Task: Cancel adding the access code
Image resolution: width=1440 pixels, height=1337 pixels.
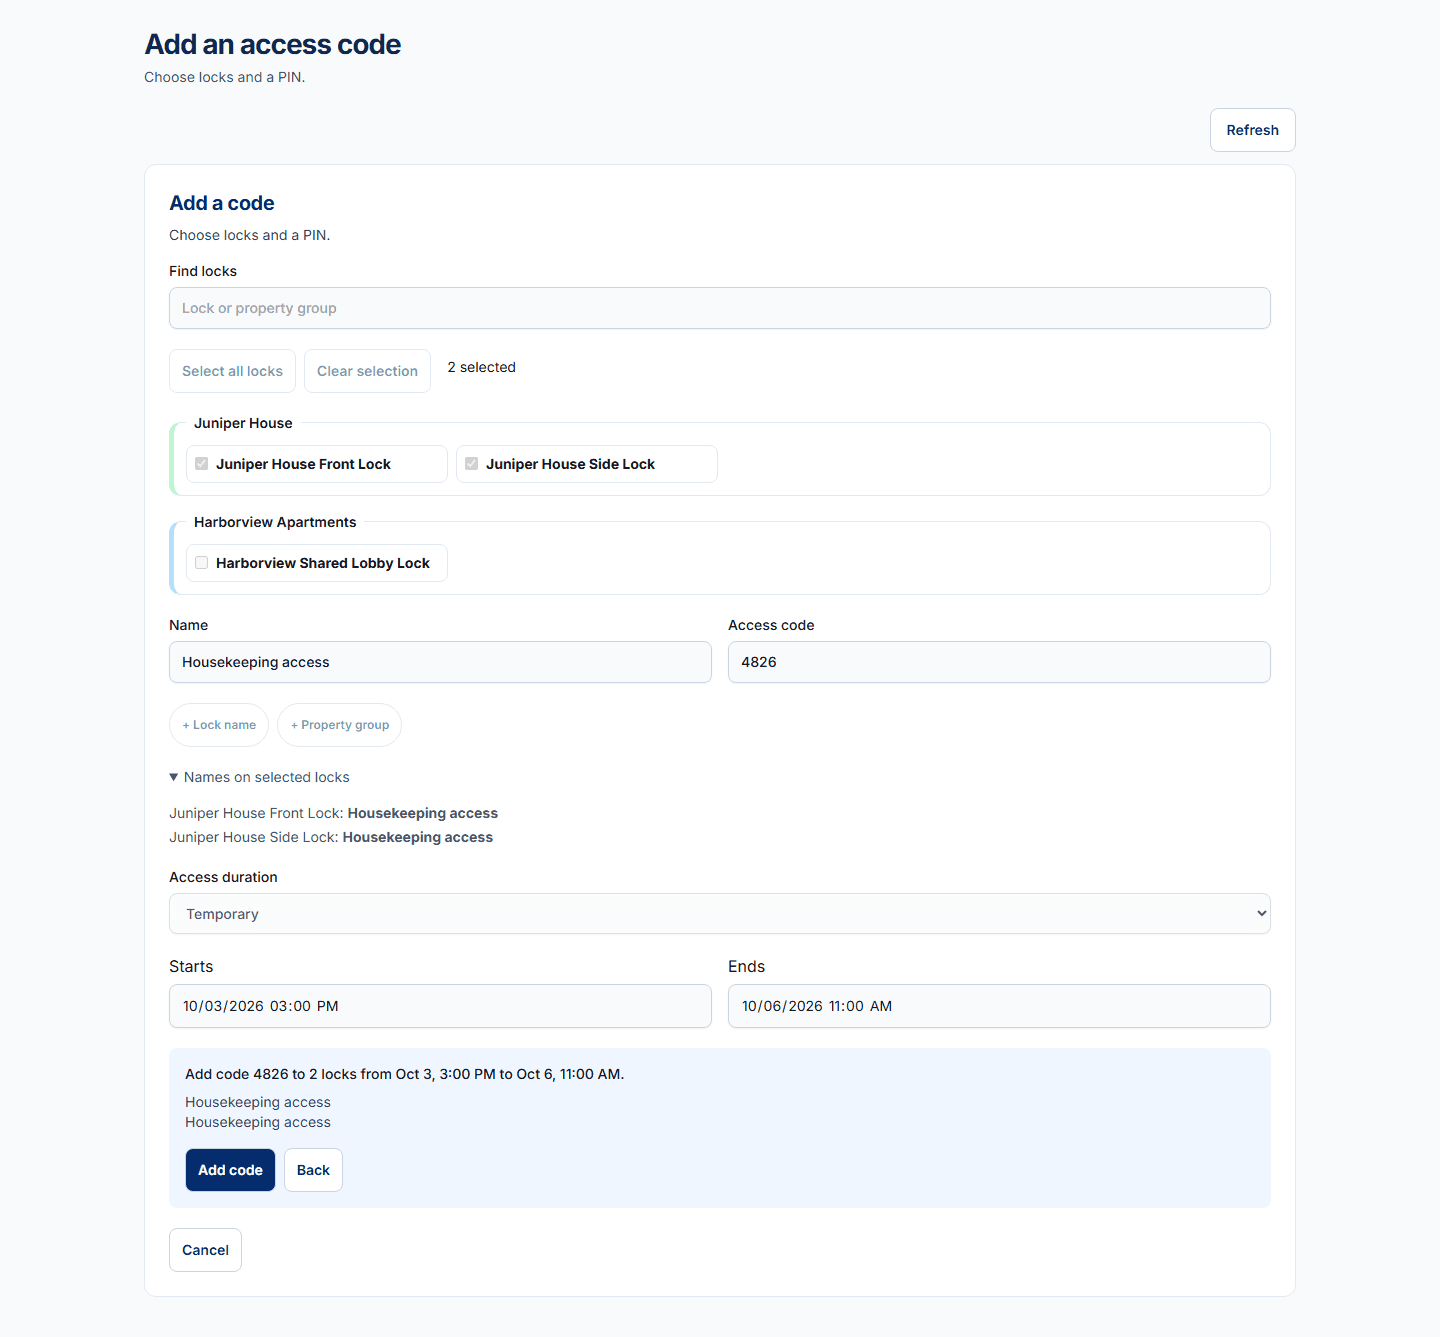Action: point(205,1250)
